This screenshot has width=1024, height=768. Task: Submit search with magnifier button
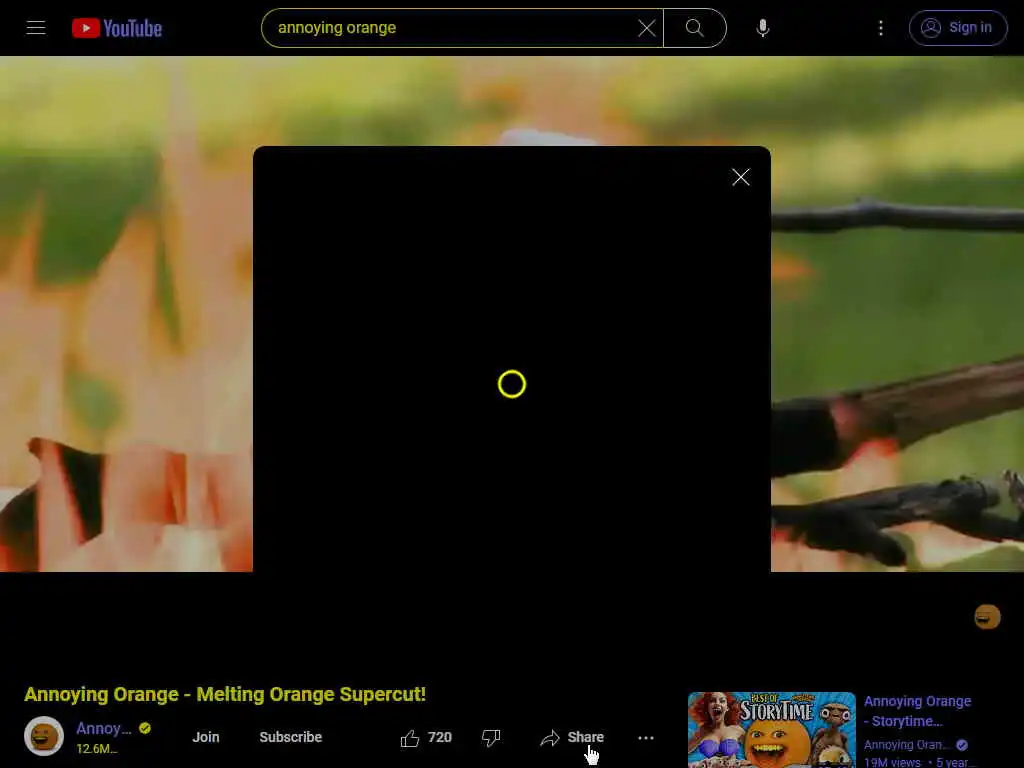click(695, 28)
